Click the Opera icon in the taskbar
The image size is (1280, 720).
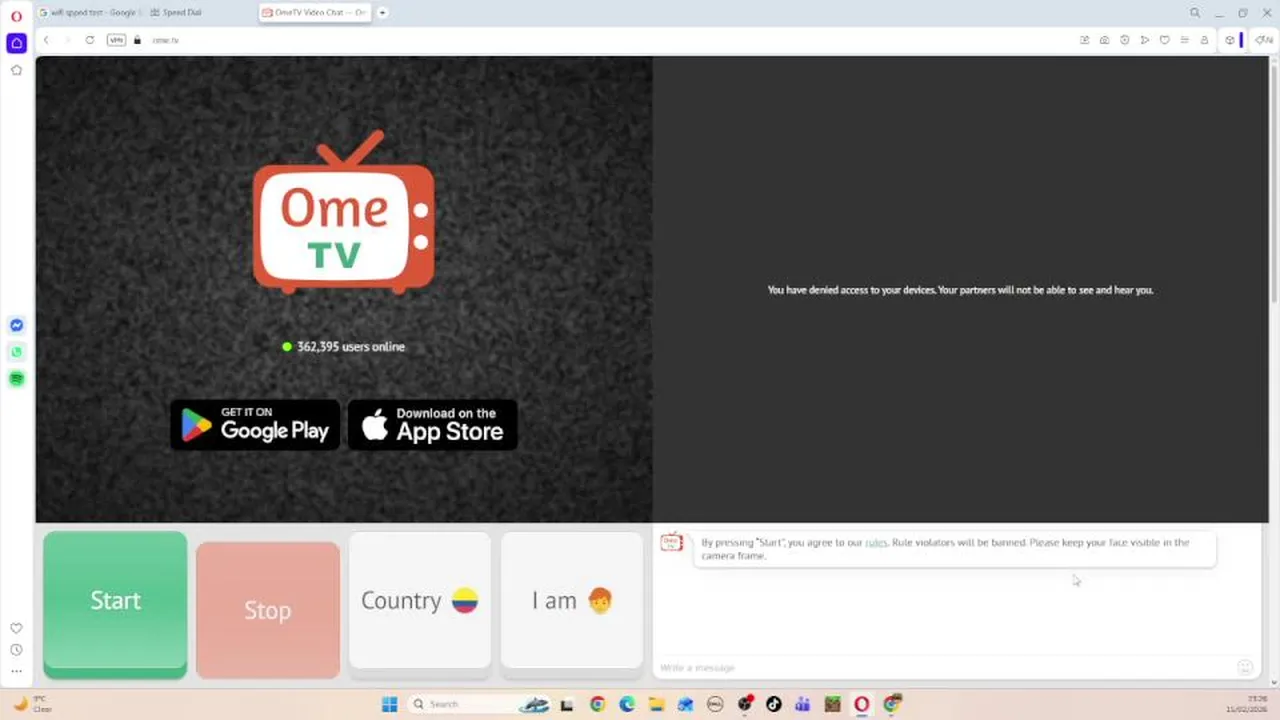point(861,704)
